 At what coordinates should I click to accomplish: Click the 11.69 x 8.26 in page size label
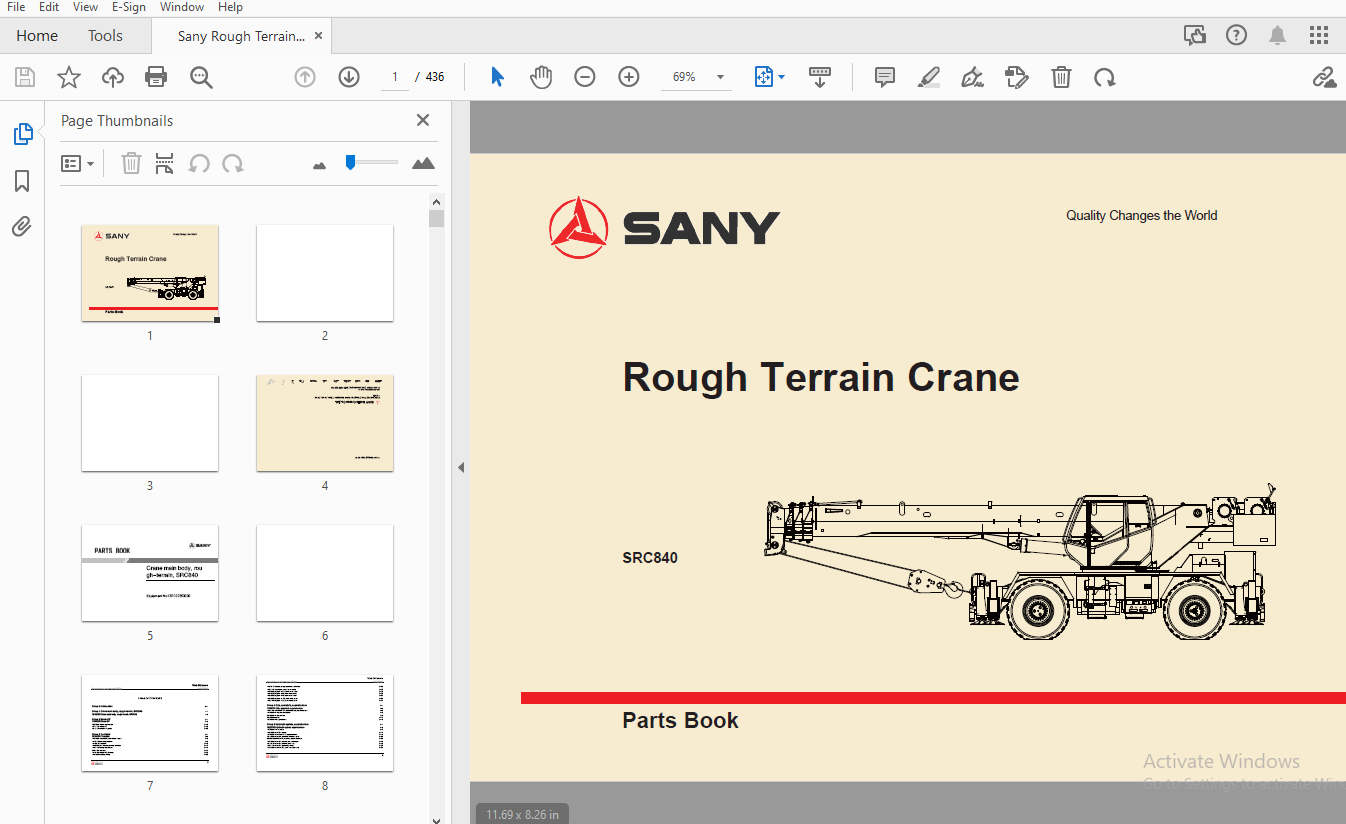pyautogui.click(x=522, y=814)
